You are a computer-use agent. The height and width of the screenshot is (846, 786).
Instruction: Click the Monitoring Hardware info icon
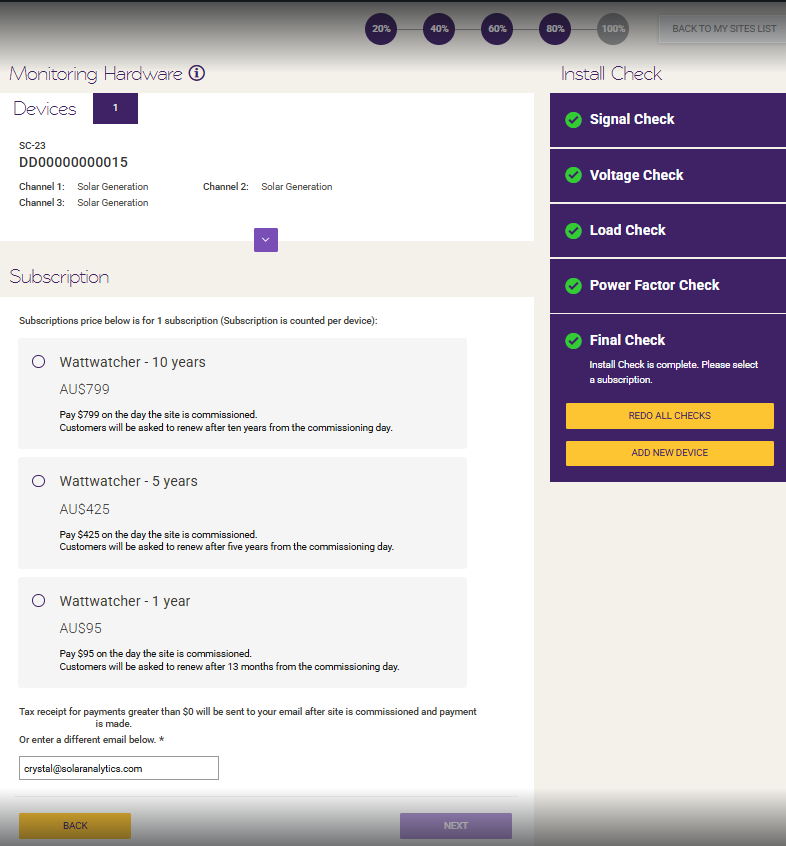(x=197, y=73)
